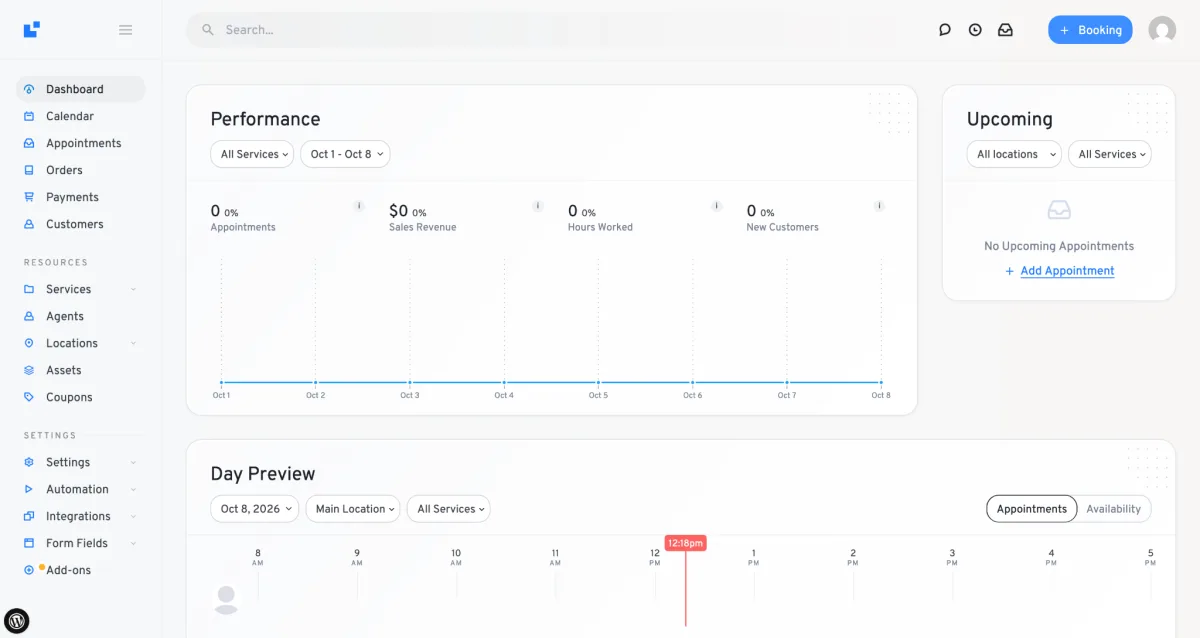Open the Customers menu item
This screenshot has width=1200, height=638.
pos(80,224)
